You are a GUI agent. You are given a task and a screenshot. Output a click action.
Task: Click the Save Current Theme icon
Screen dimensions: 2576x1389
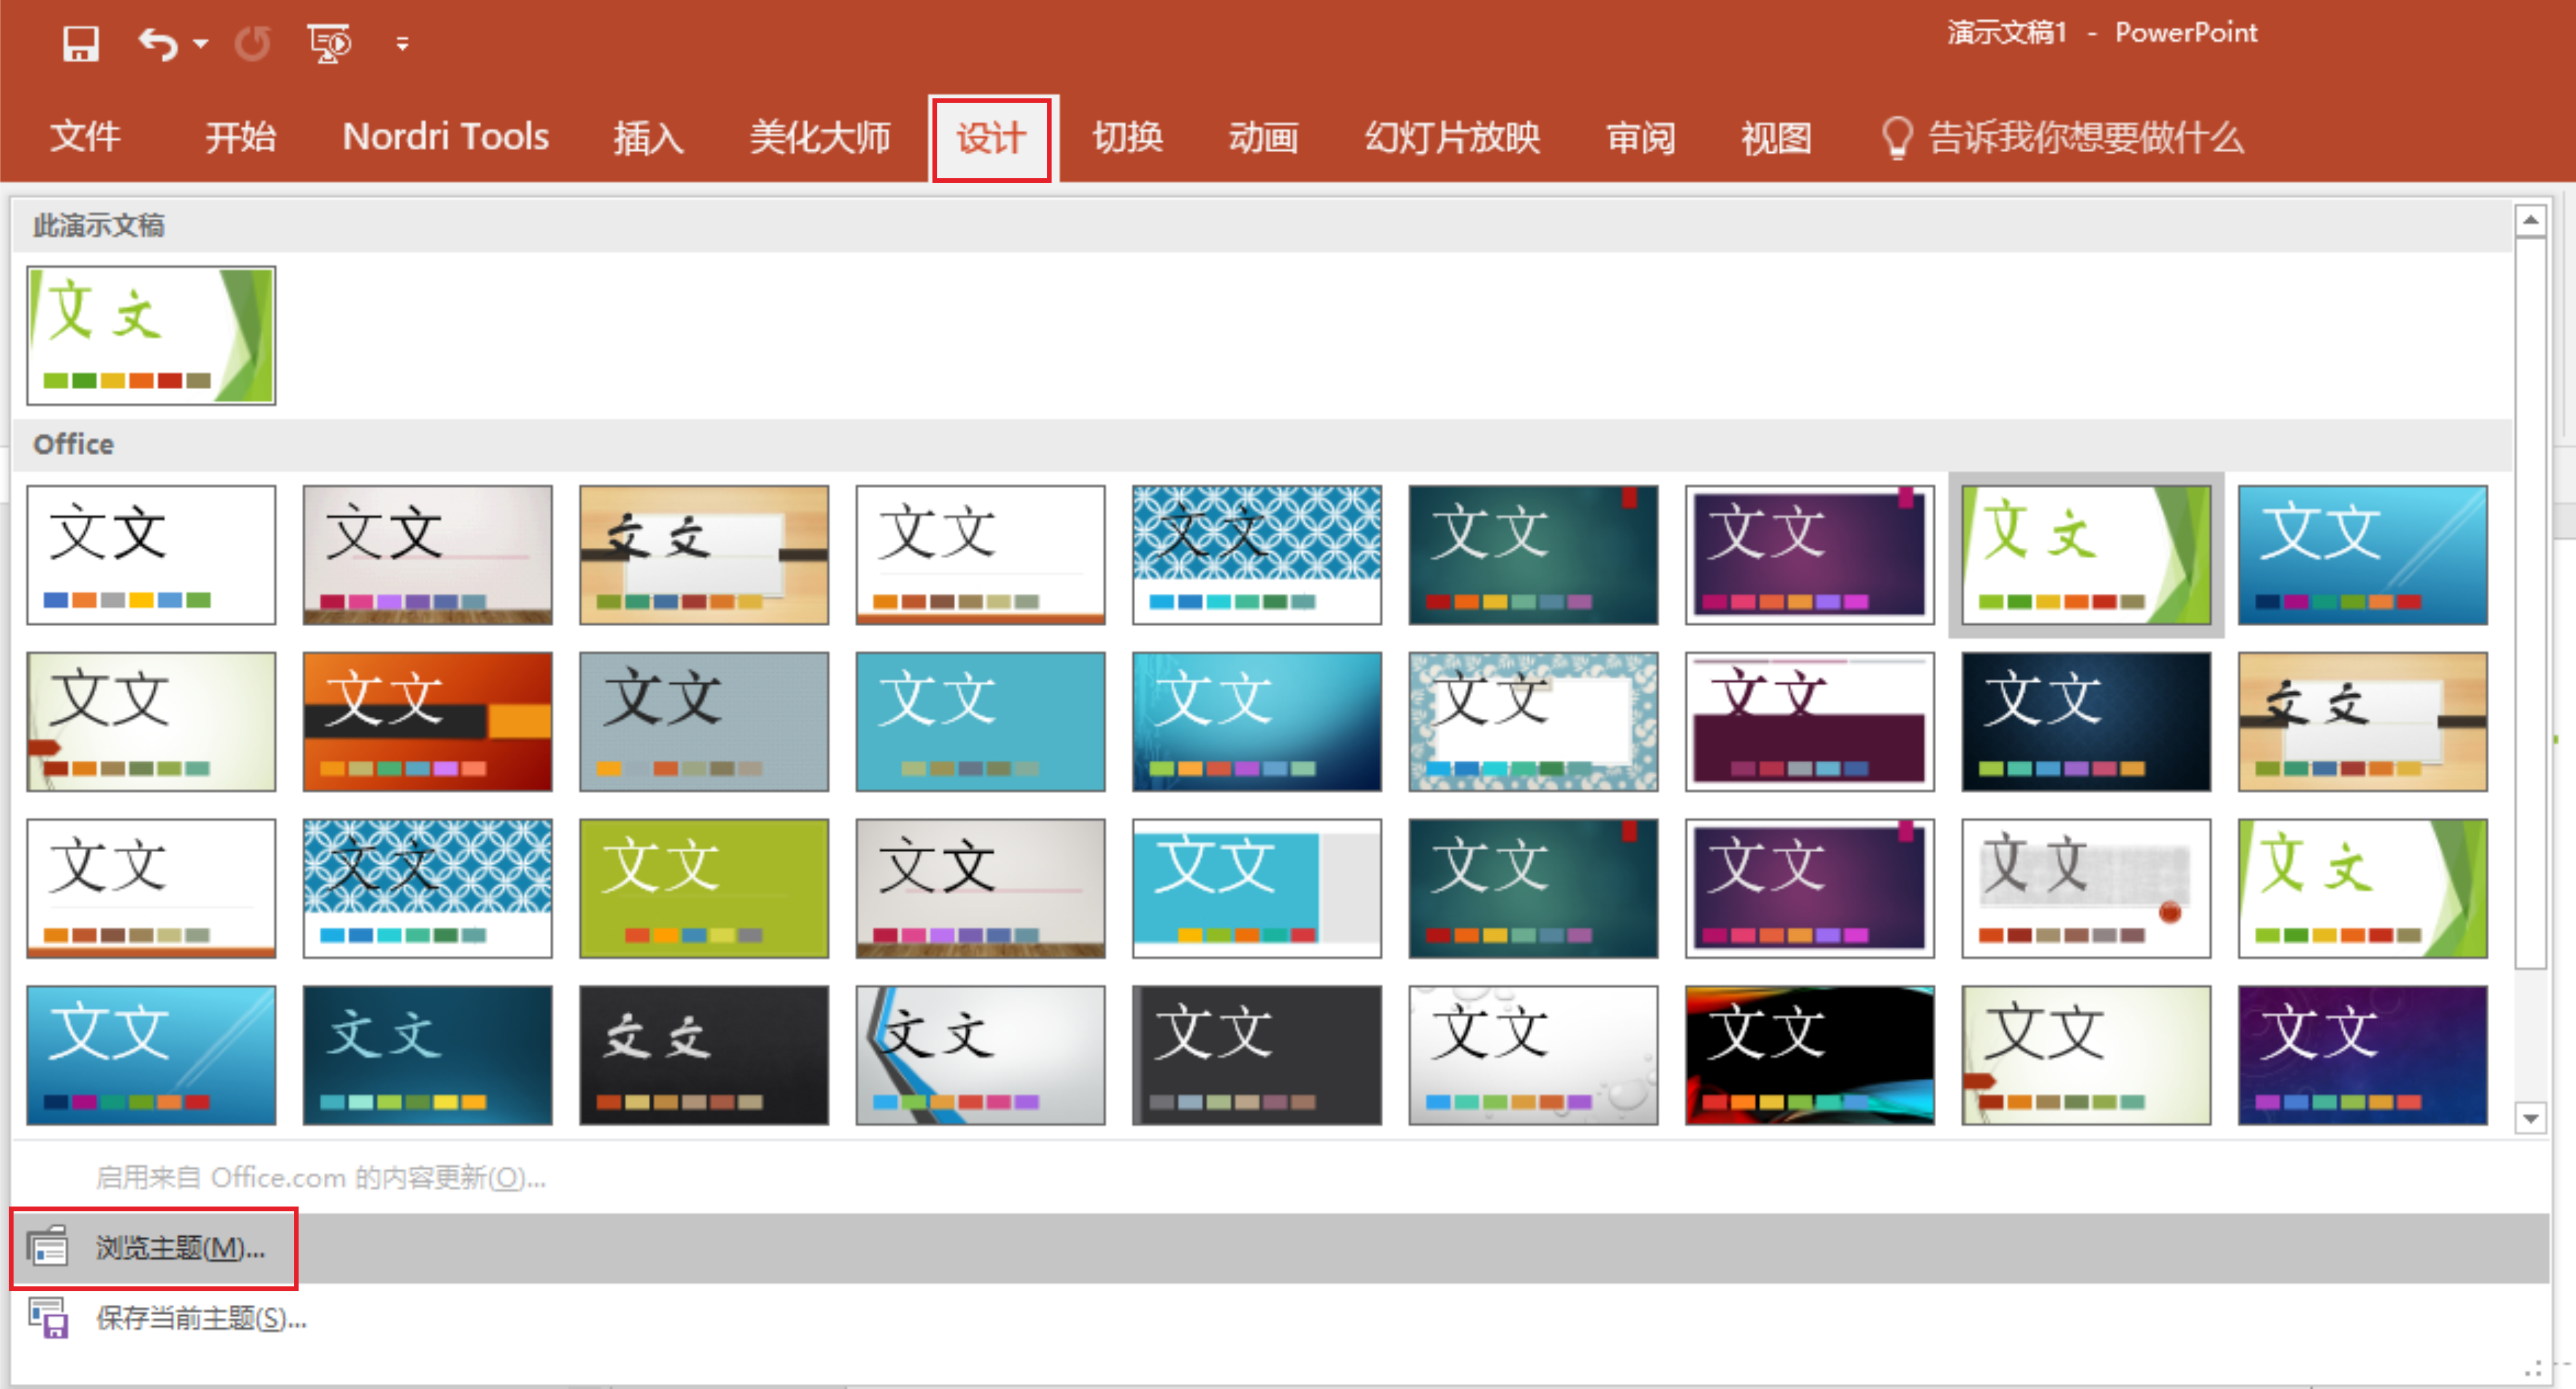click(48, 1317)
